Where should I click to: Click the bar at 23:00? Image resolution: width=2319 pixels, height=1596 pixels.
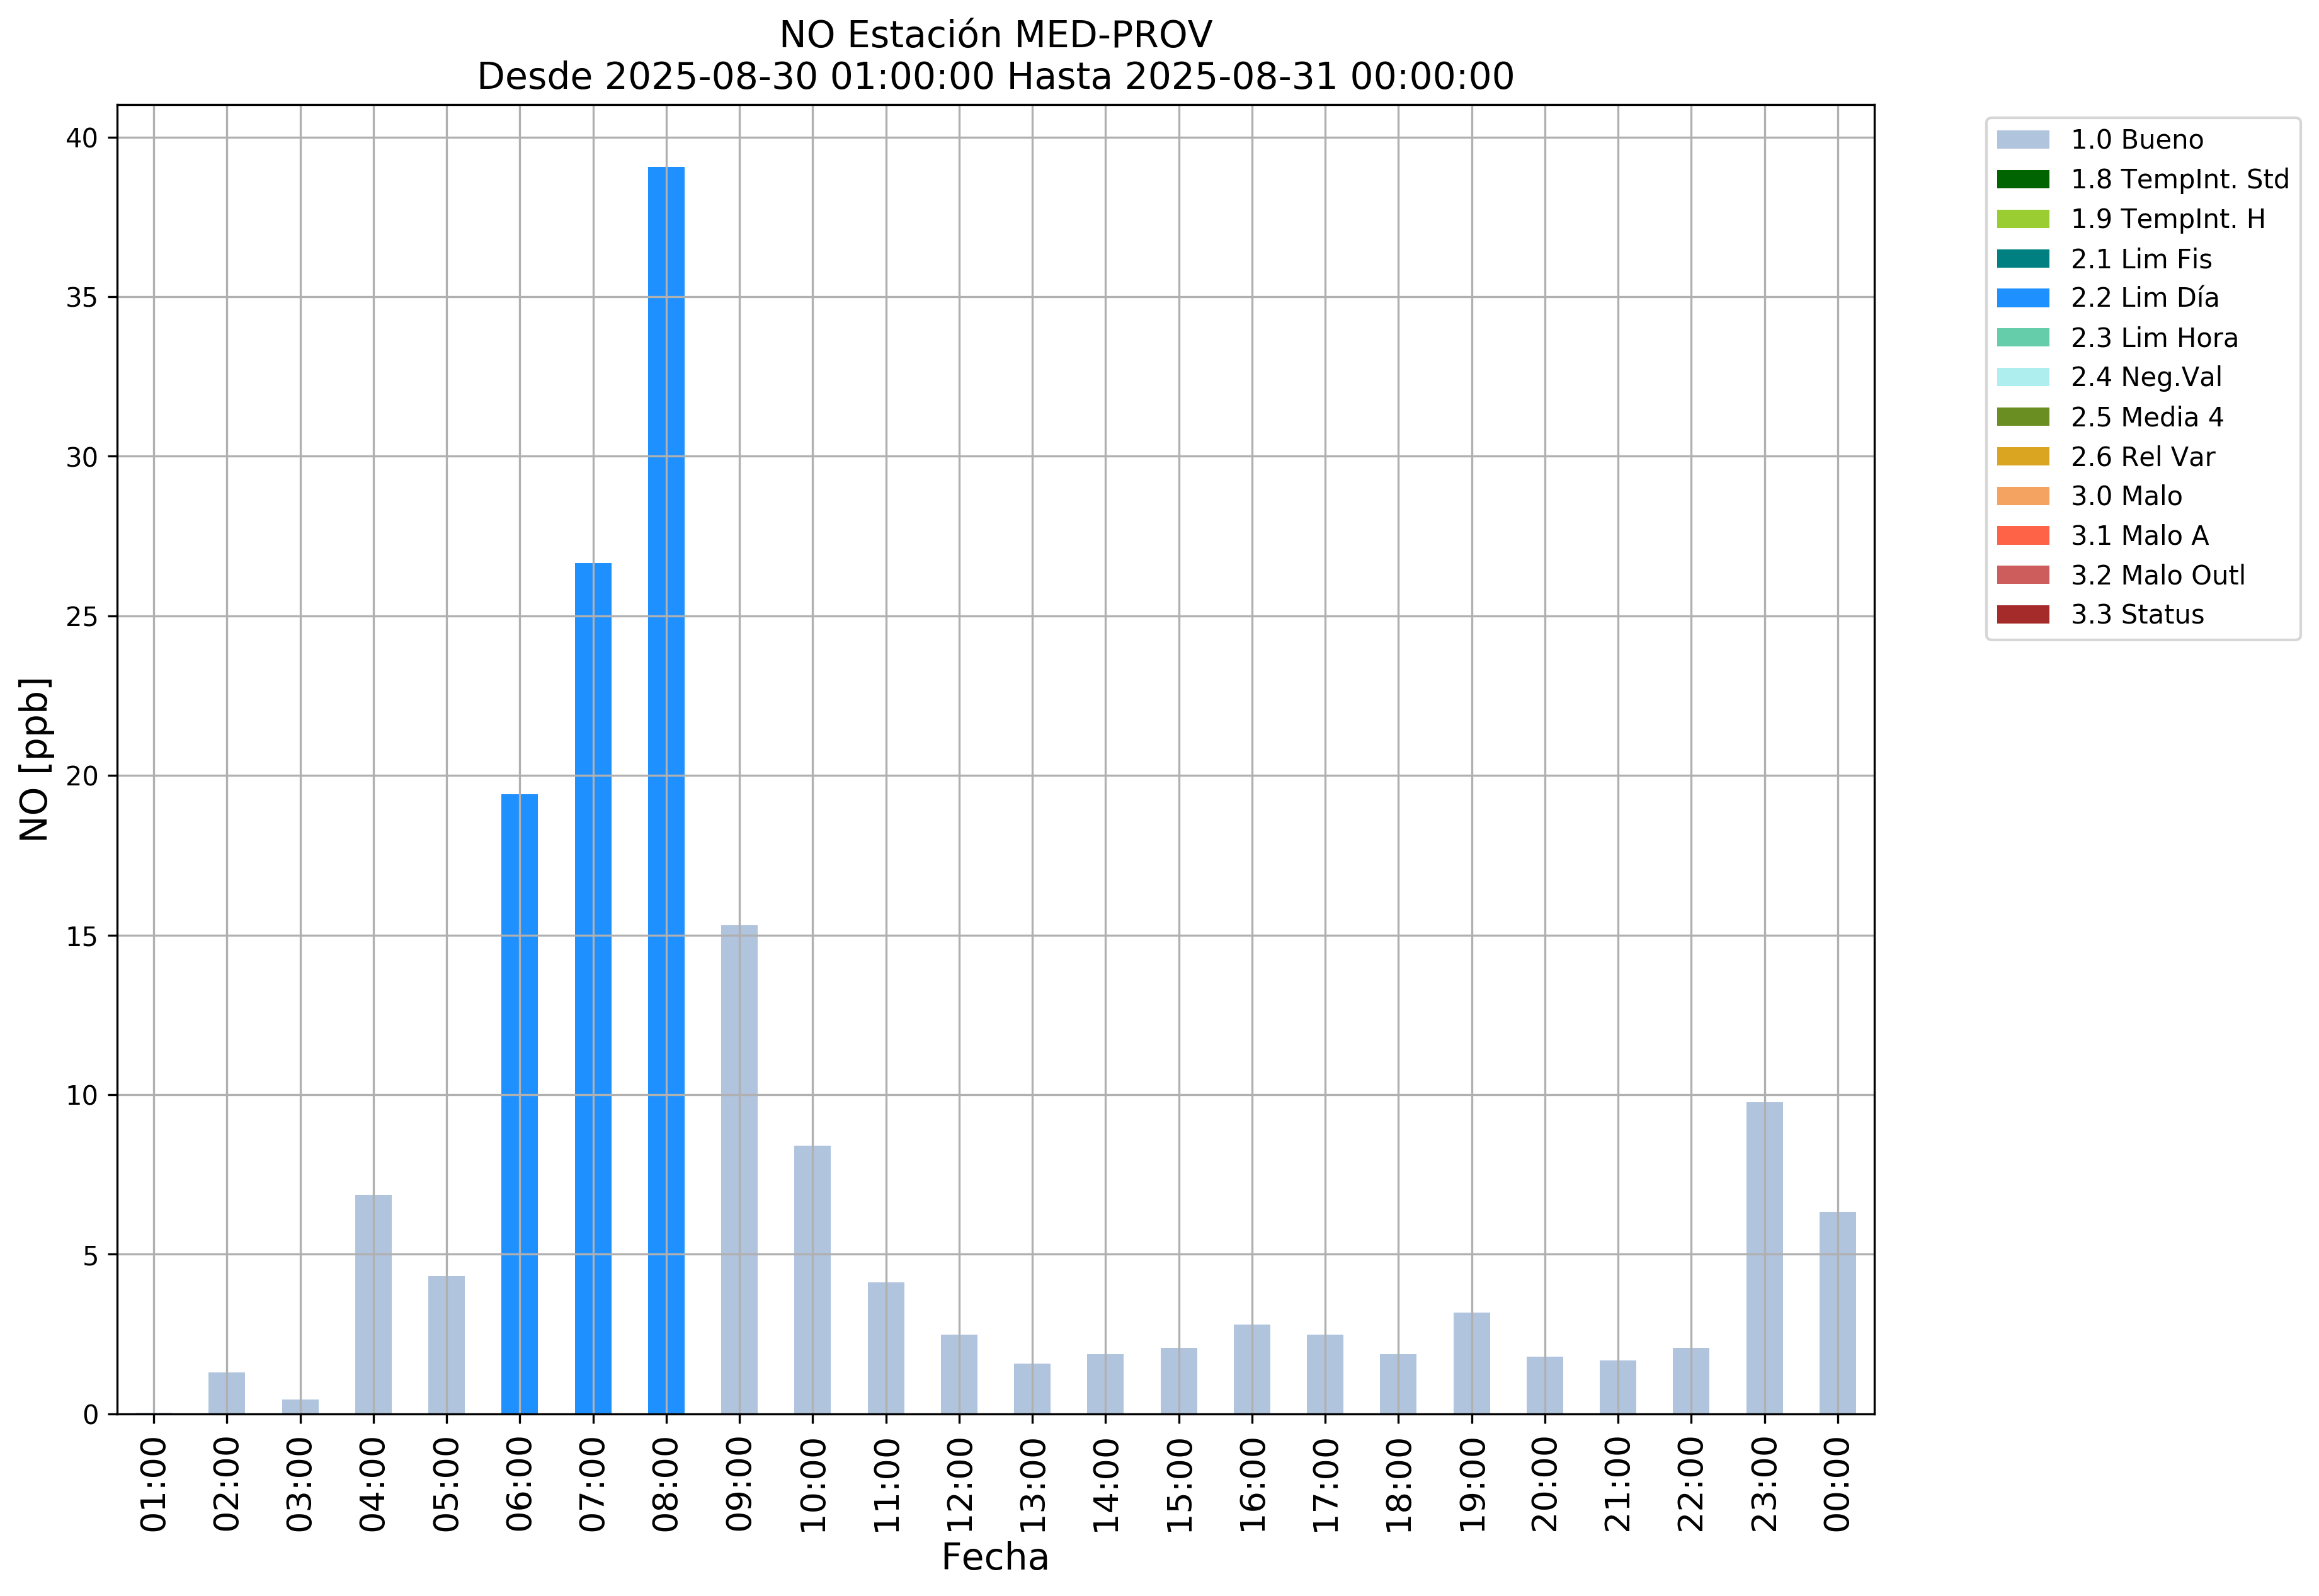click(1764, 1258)
